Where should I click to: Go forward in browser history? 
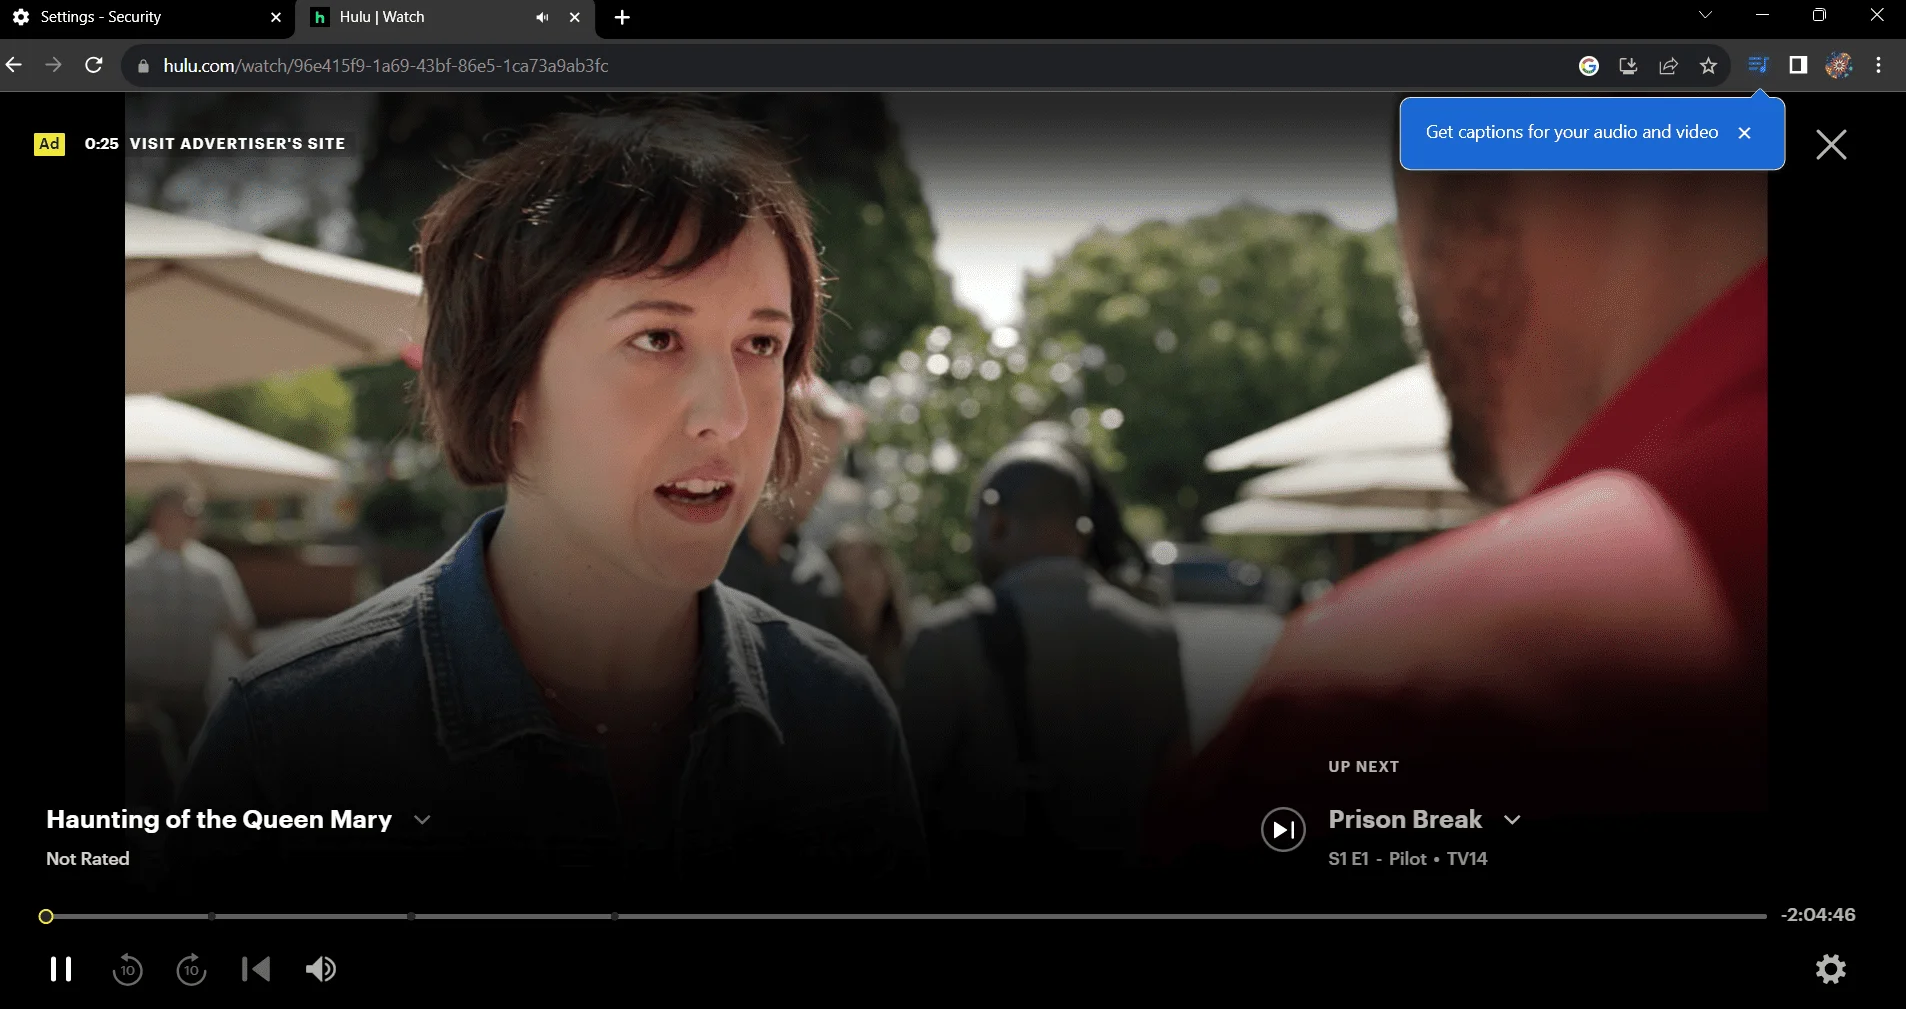pyautogui.click(x=54, y=65)
